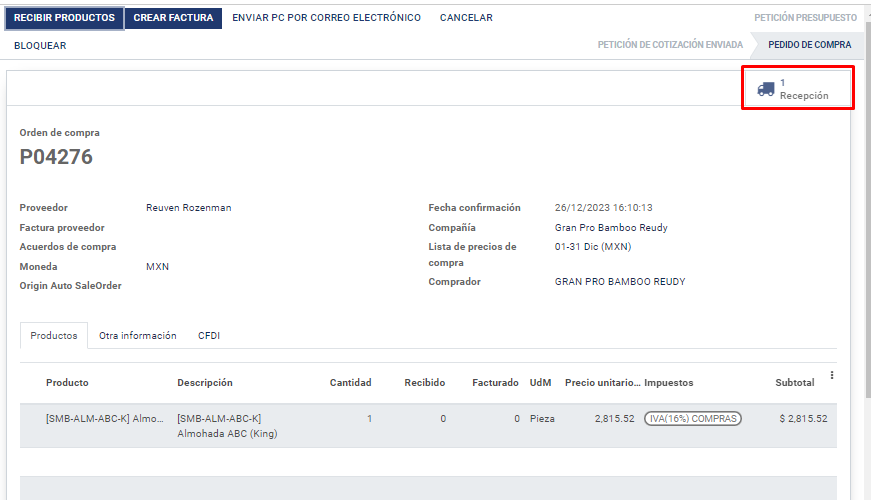871x500 pixels.
Task: Sort by Cantidad column header
Action: pos(351,383)
